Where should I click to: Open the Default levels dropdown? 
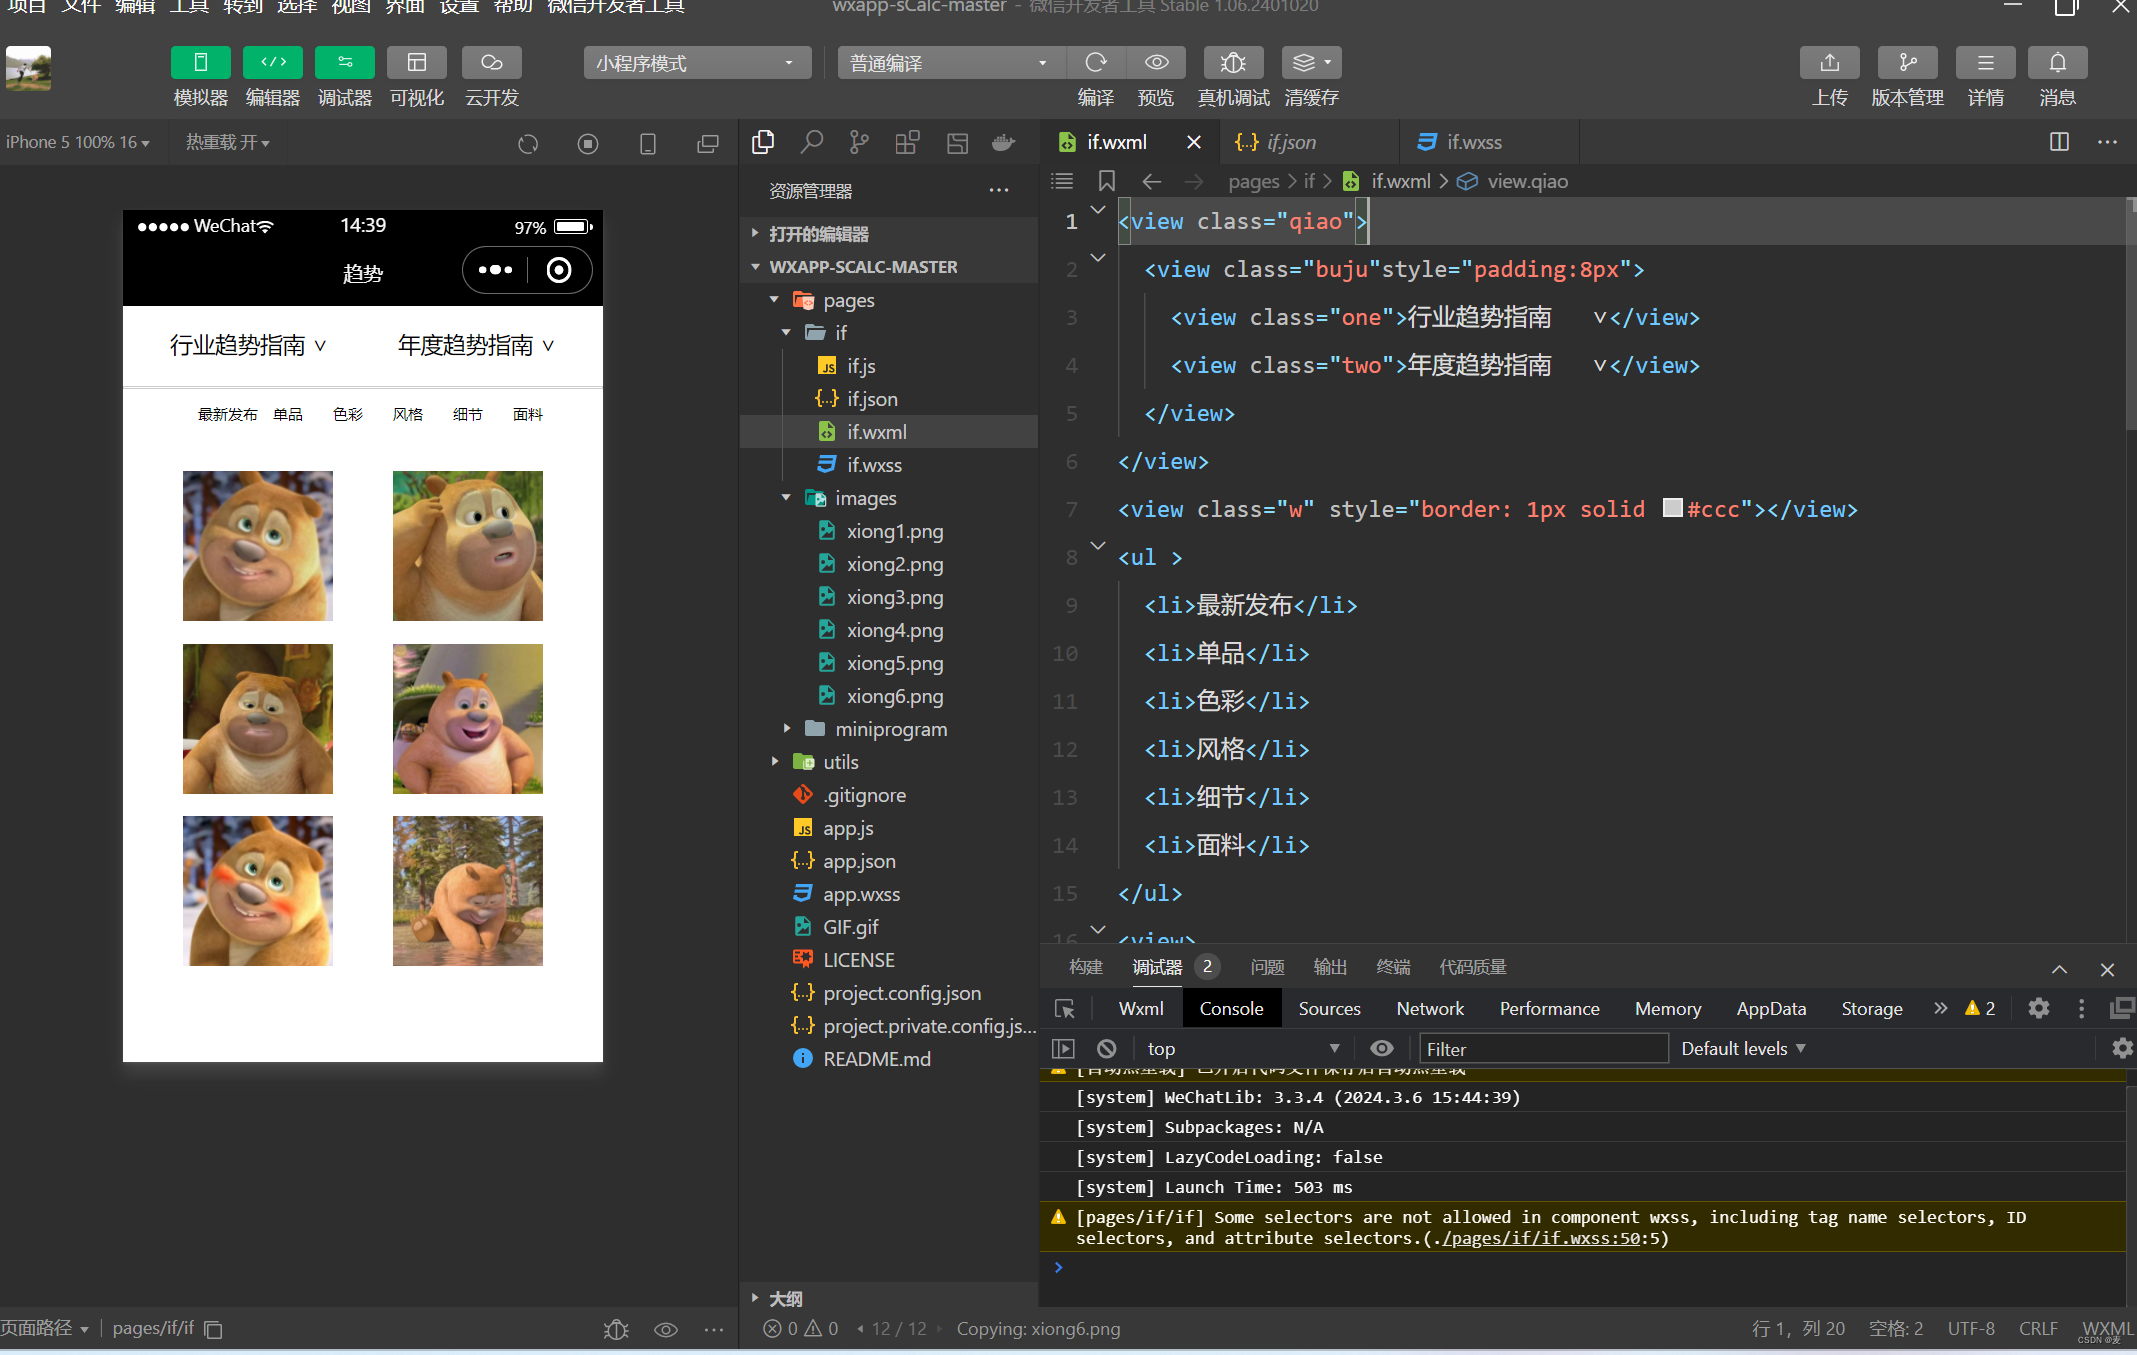pos(1743,1048)
